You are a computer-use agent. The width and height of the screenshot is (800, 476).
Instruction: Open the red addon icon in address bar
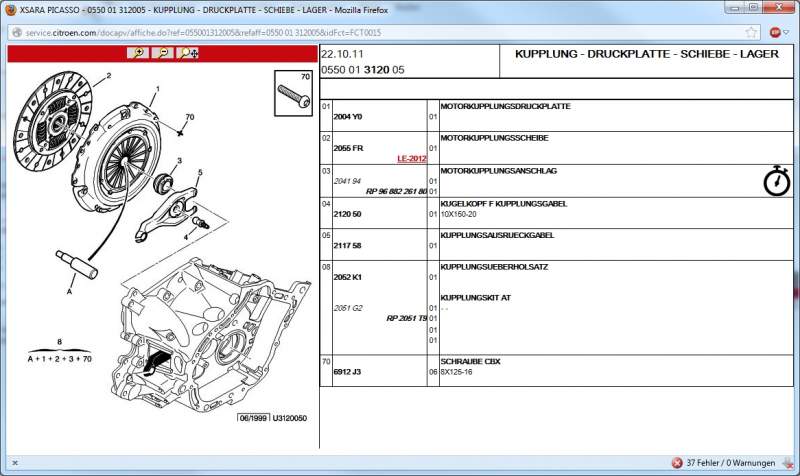click(775, 33)
